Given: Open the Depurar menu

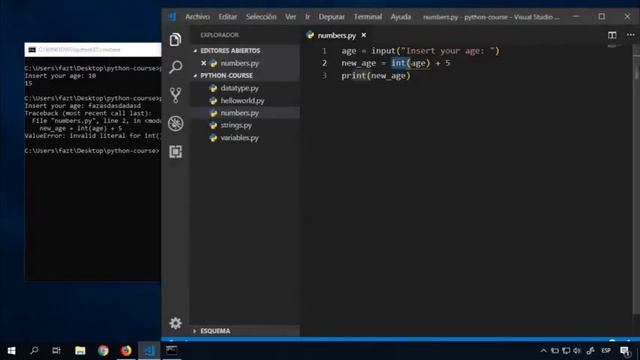Looking at the screenshot, I should coord(331,17).
